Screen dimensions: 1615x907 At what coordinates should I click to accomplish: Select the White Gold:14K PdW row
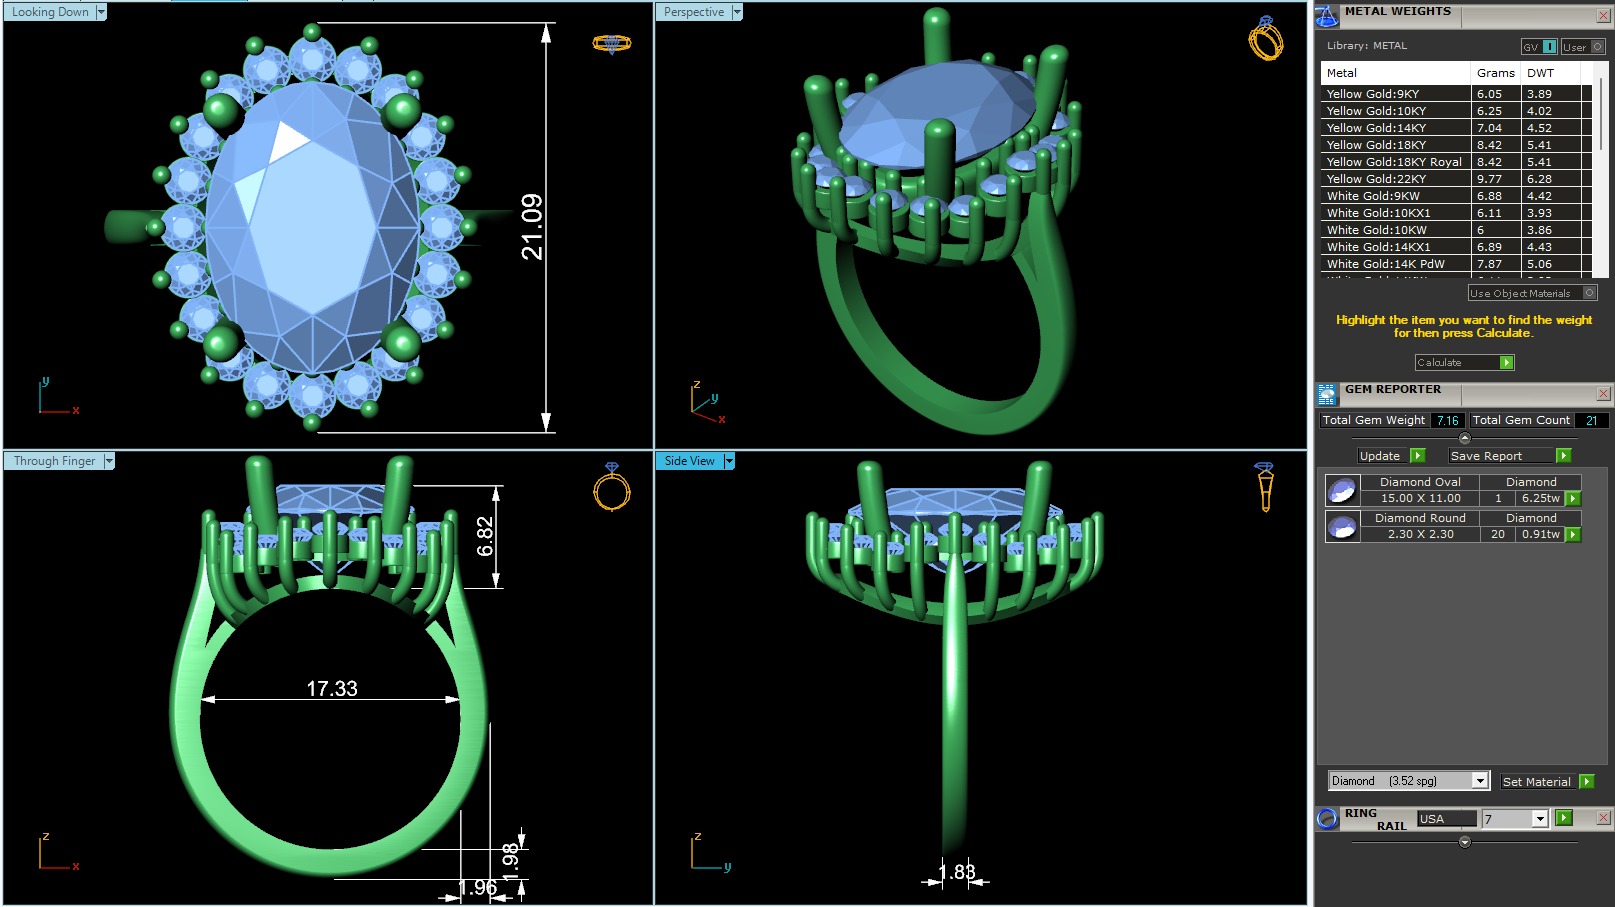point(1456,264)
